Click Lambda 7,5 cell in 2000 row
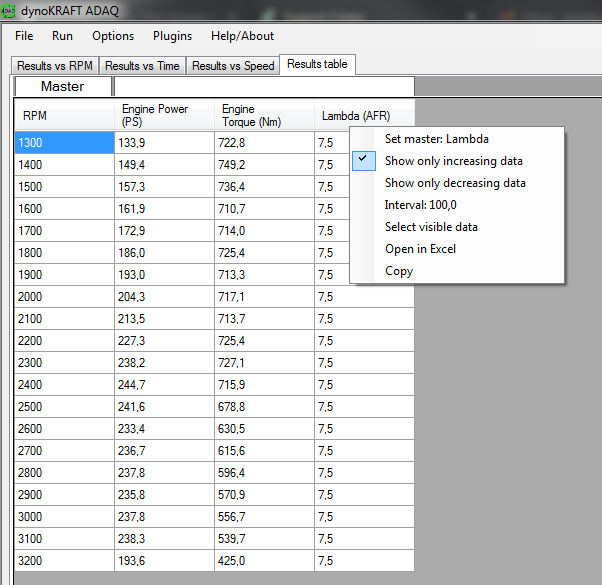Image resolution: width=602 pixels, height=585 pixels. click(x=364, y=297)
